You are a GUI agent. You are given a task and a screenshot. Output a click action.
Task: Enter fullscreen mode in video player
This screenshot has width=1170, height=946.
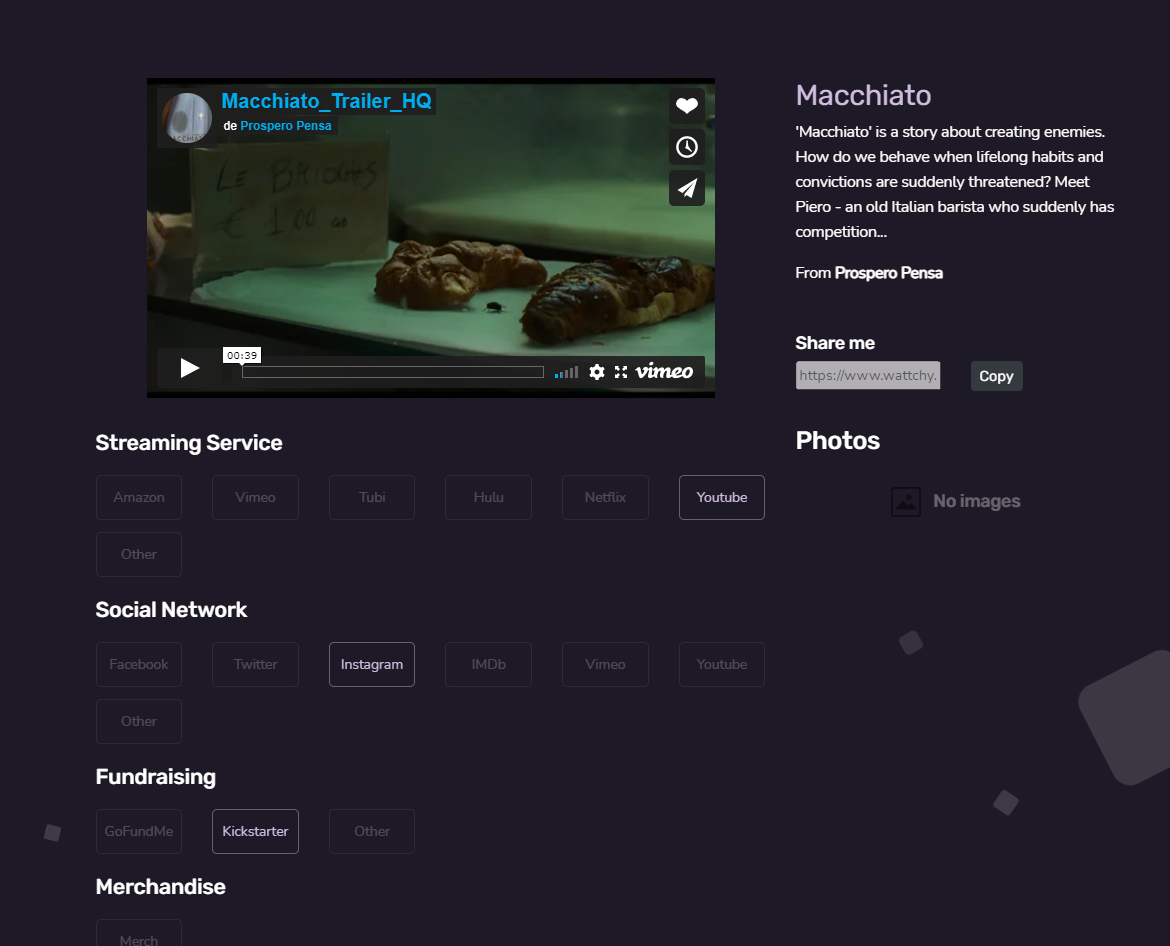click(x=621, y=372)
